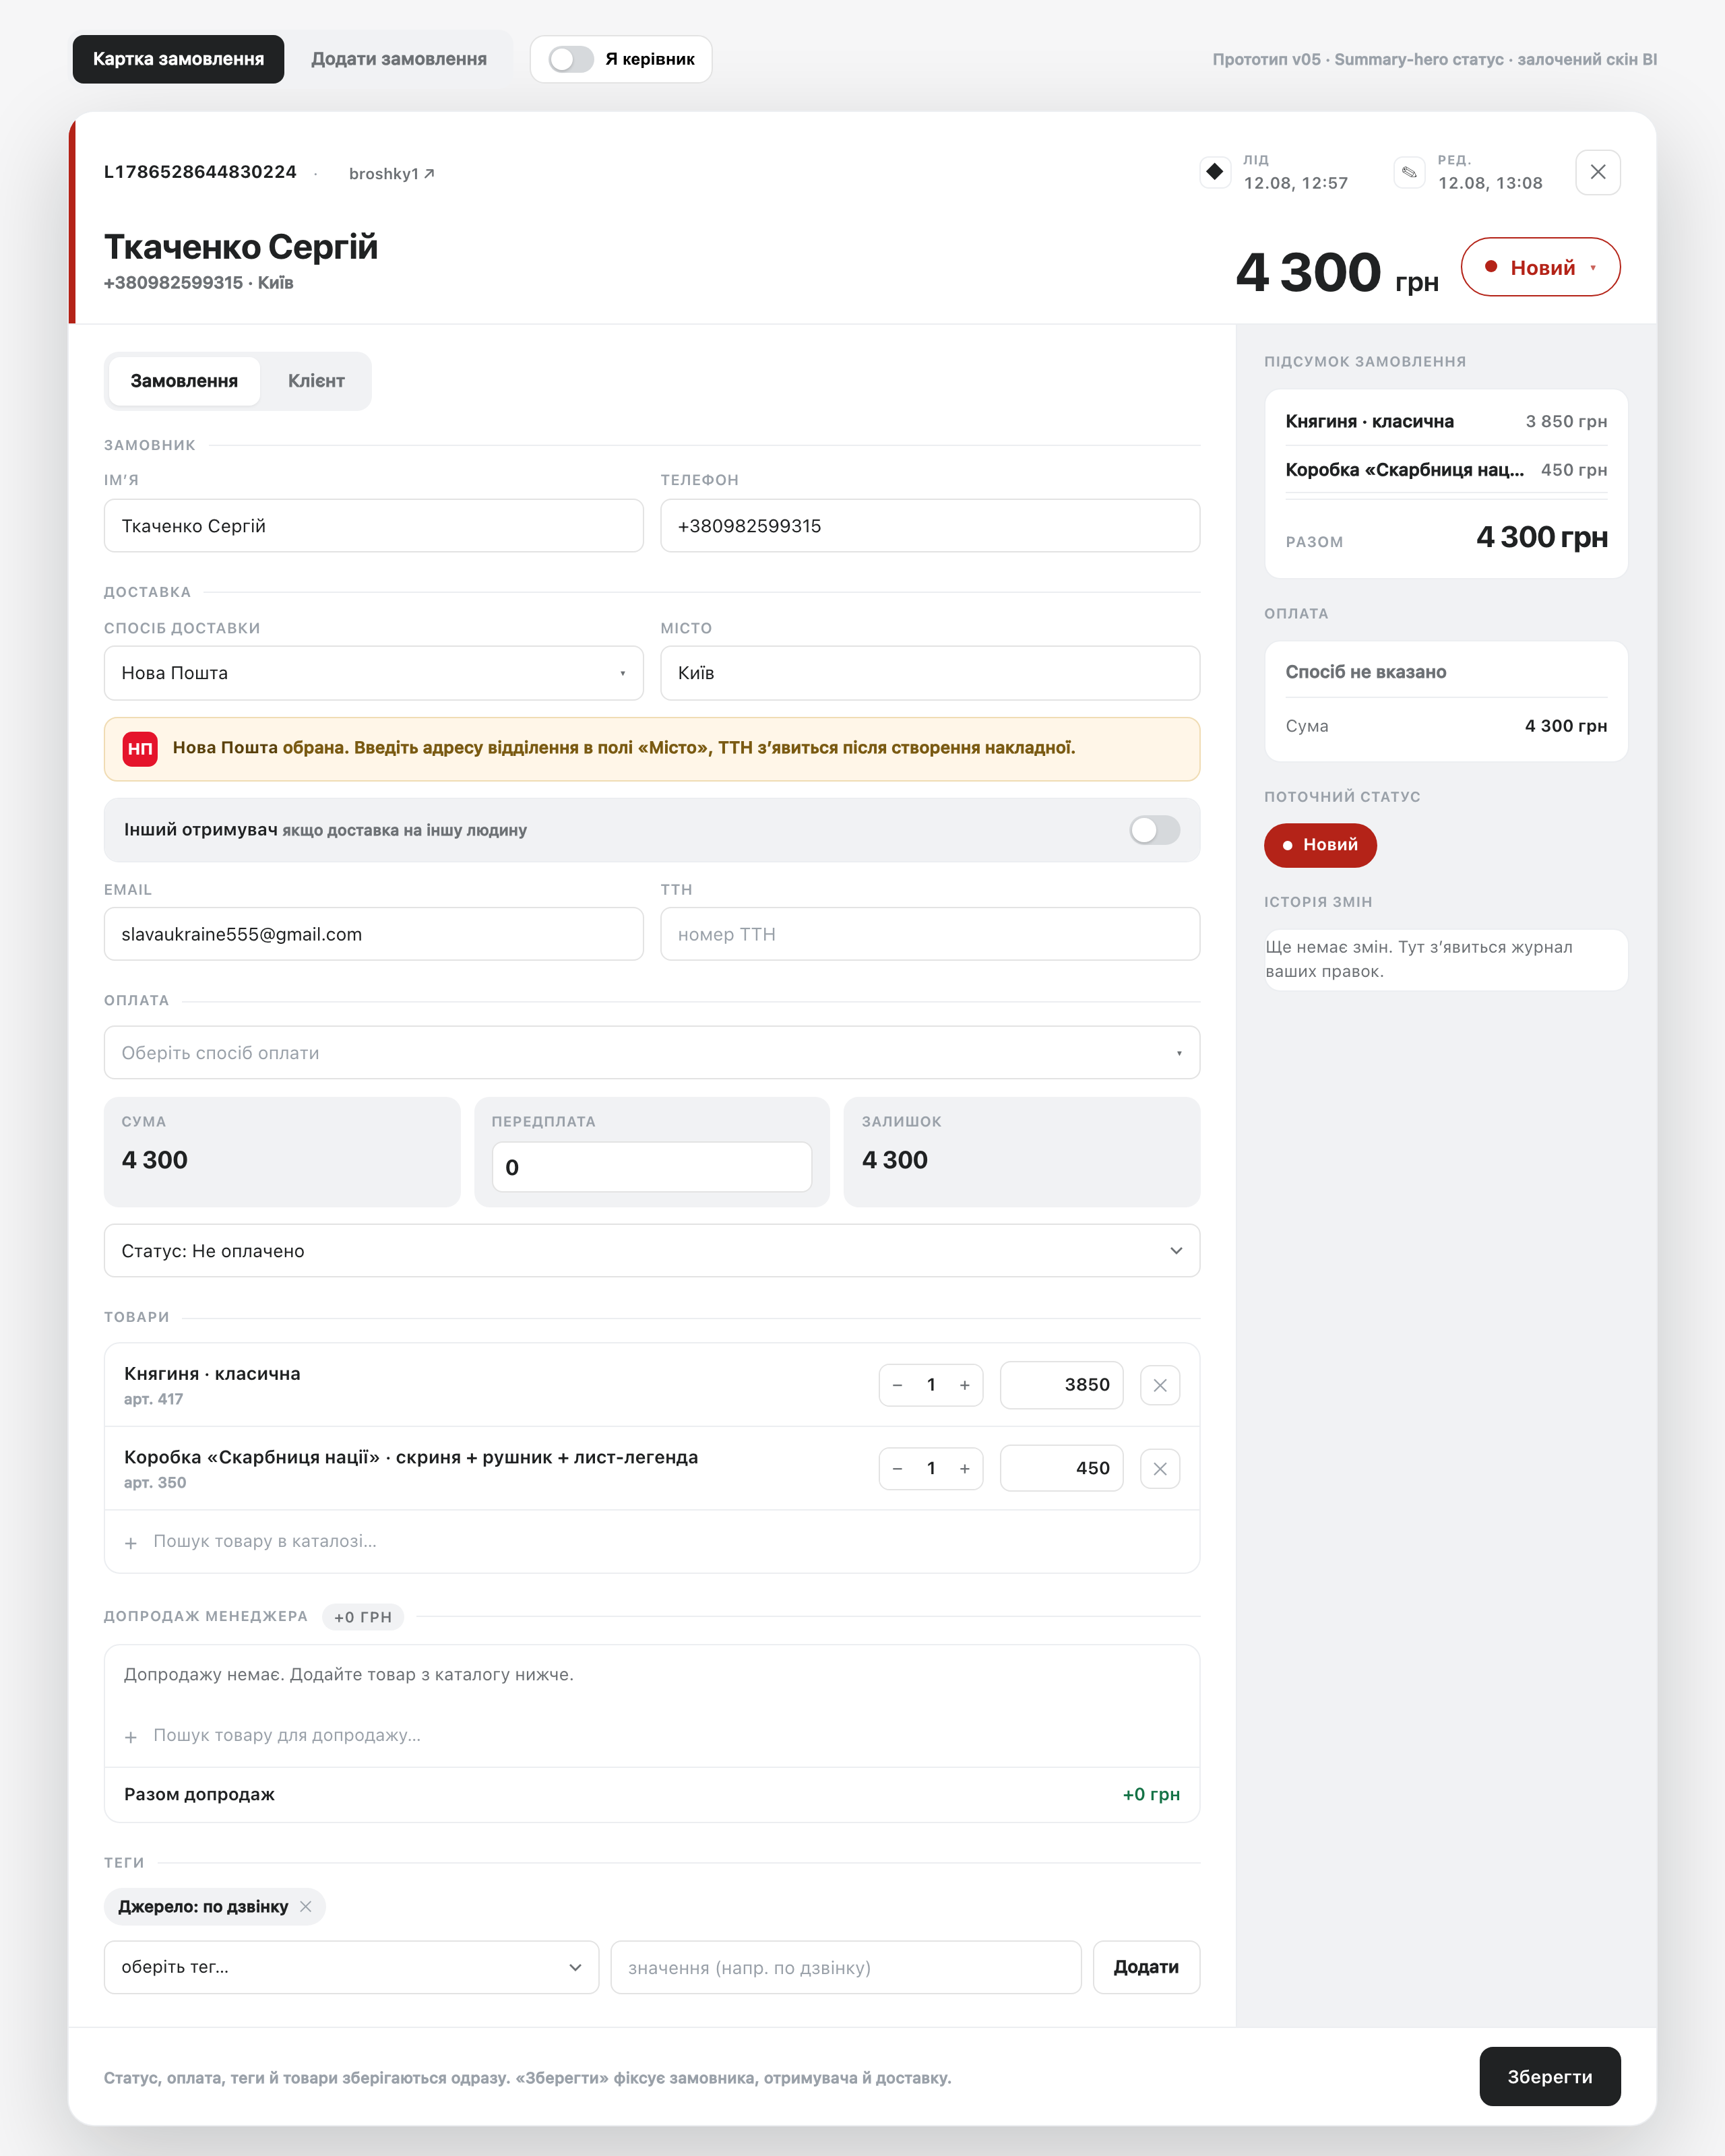Click the '4 300 грн' total in header
The image size is (1725, 2156).
click(1337, 272)
